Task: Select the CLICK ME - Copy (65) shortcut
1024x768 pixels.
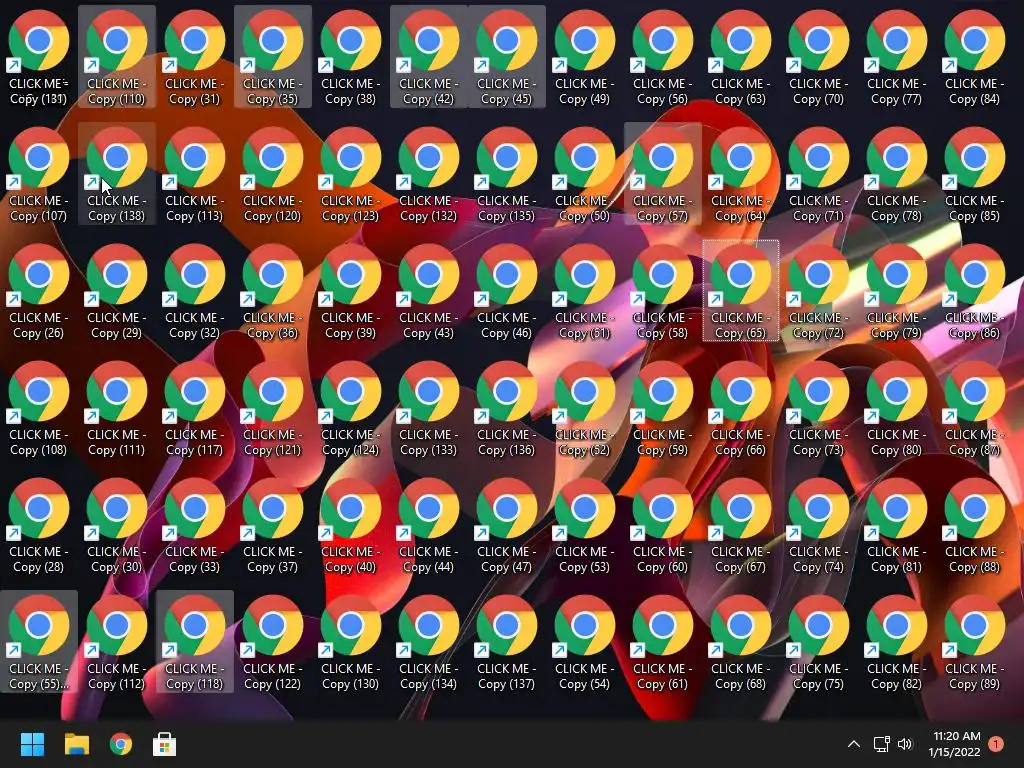Action: point(741,291)
